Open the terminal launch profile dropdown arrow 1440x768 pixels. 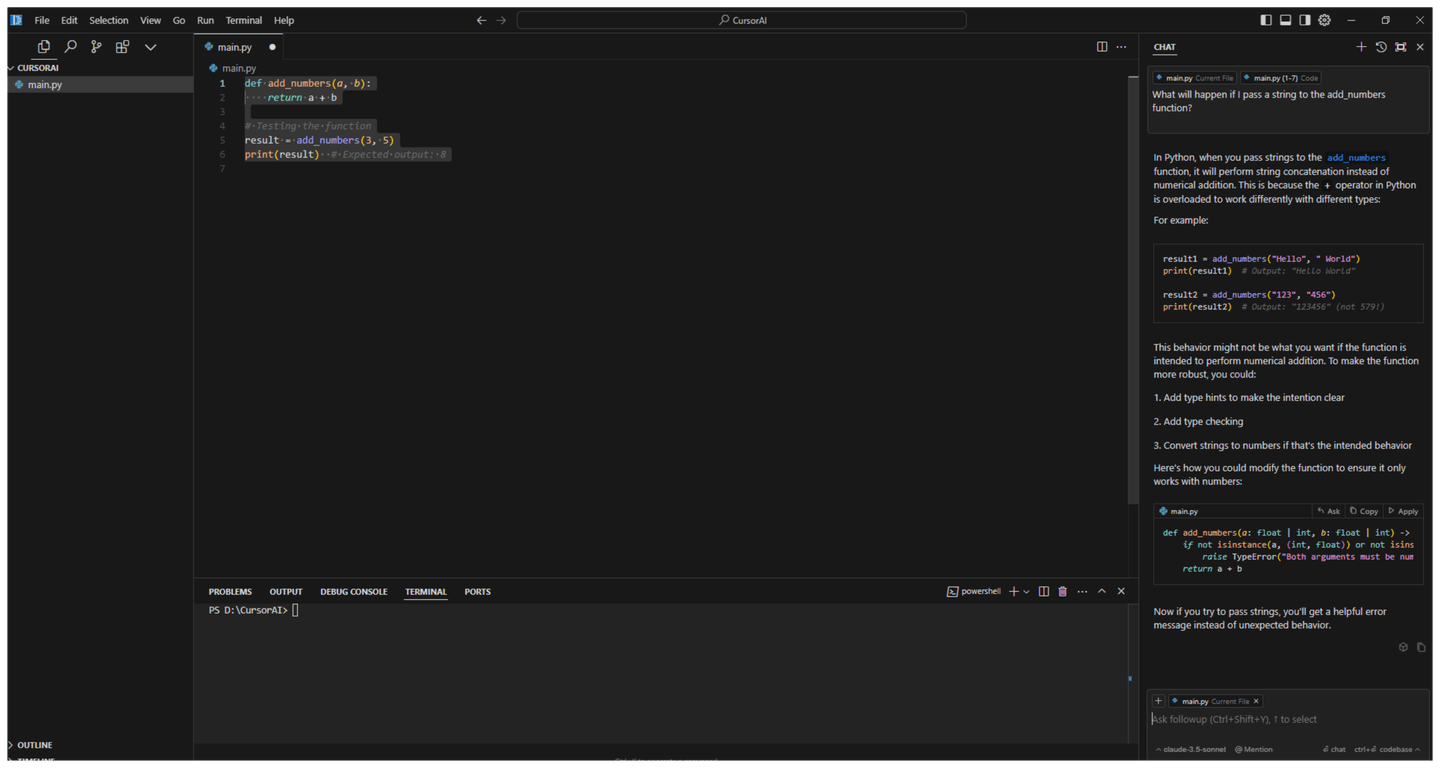1026,592
